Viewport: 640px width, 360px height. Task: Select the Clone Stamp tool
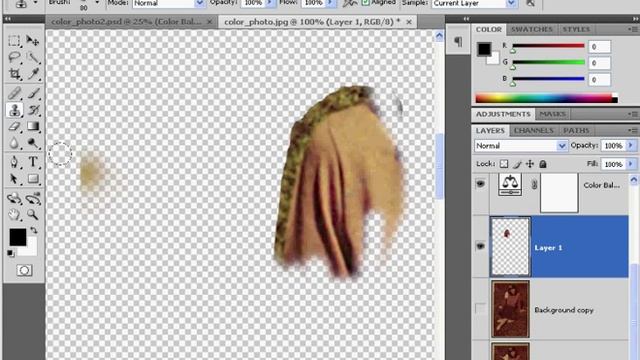point(14,110)
